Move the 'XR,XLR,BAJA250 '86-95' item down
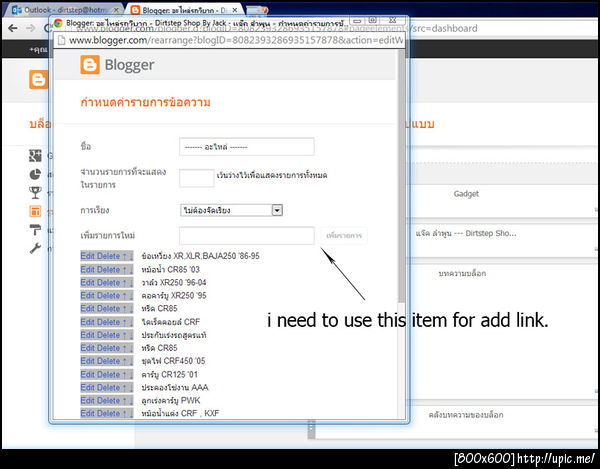 131,256
